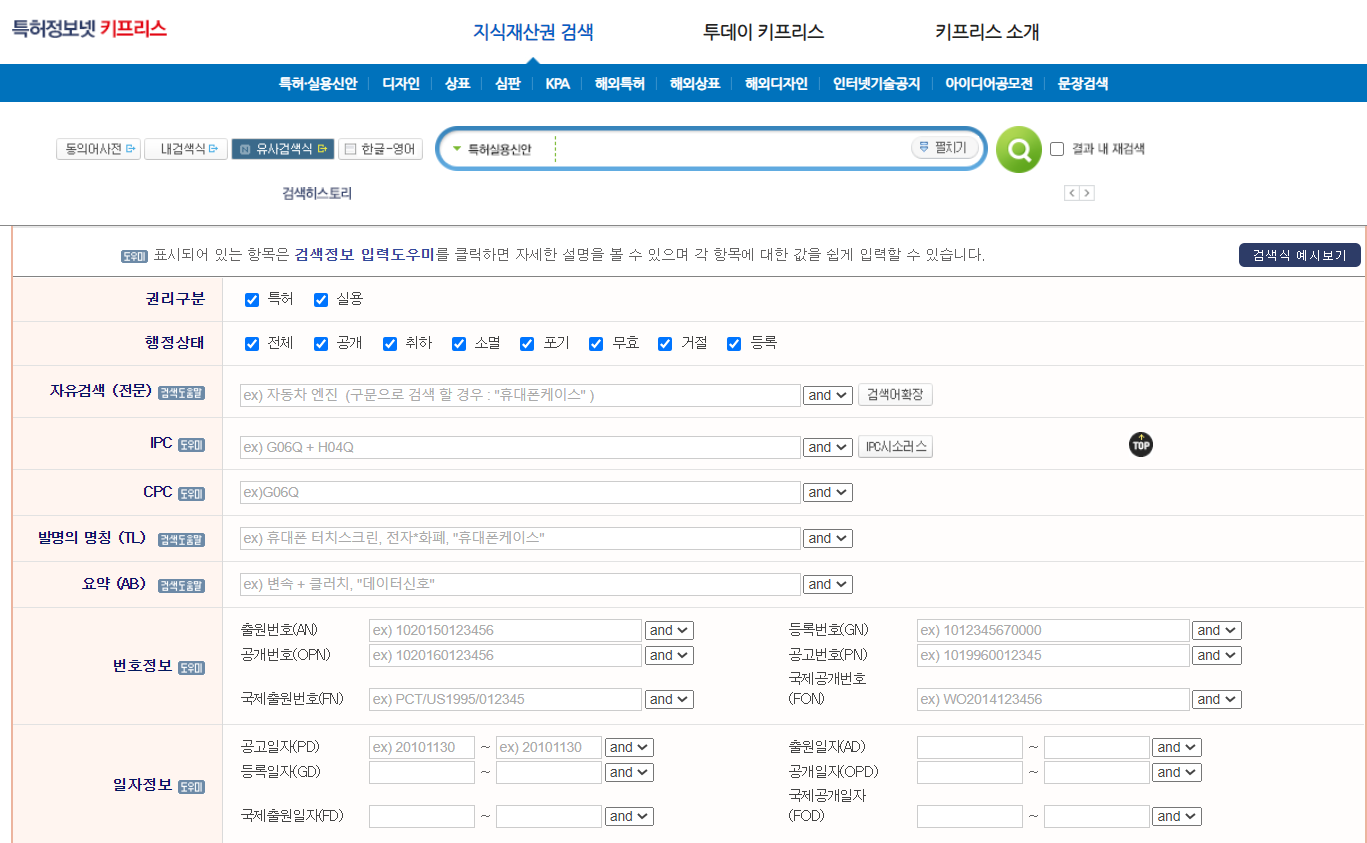The height and width of the screenshot is (843, 1367).
Task: Select 인터넷기술공지 menu item
Action: tap(876, 84)
